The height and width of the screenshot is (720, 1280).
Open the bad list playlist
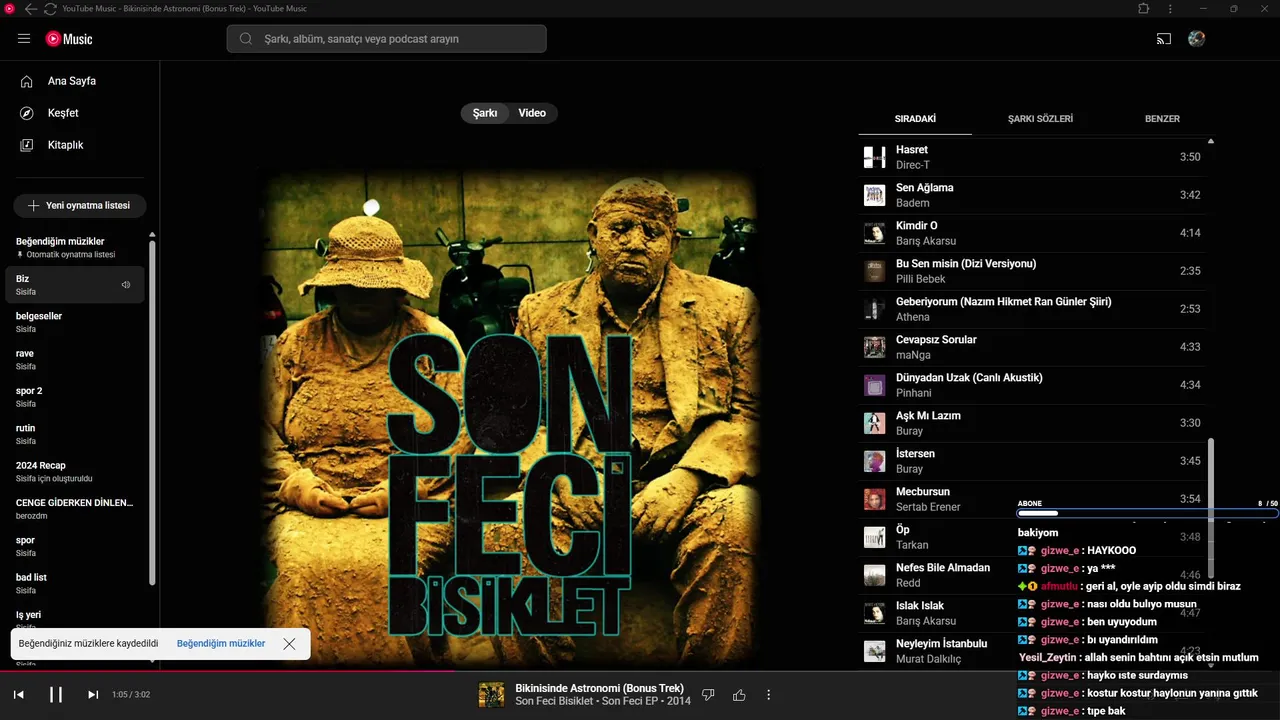point(75,583)
